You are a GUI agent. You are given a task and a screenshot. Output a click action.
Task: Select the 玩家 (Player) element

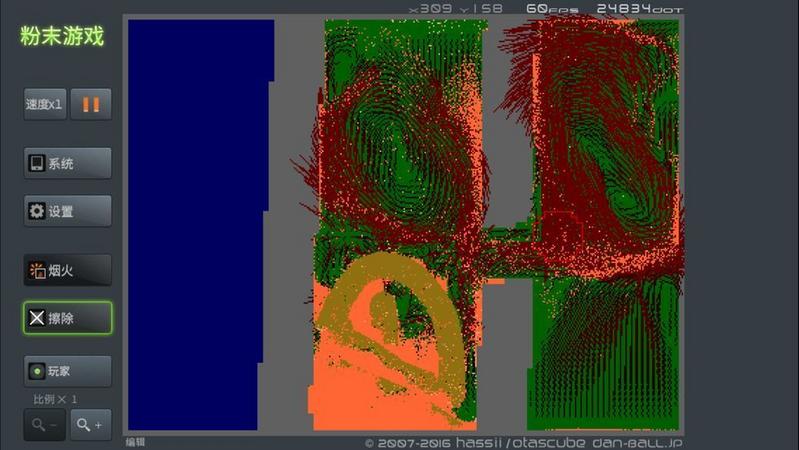point(67,371)
